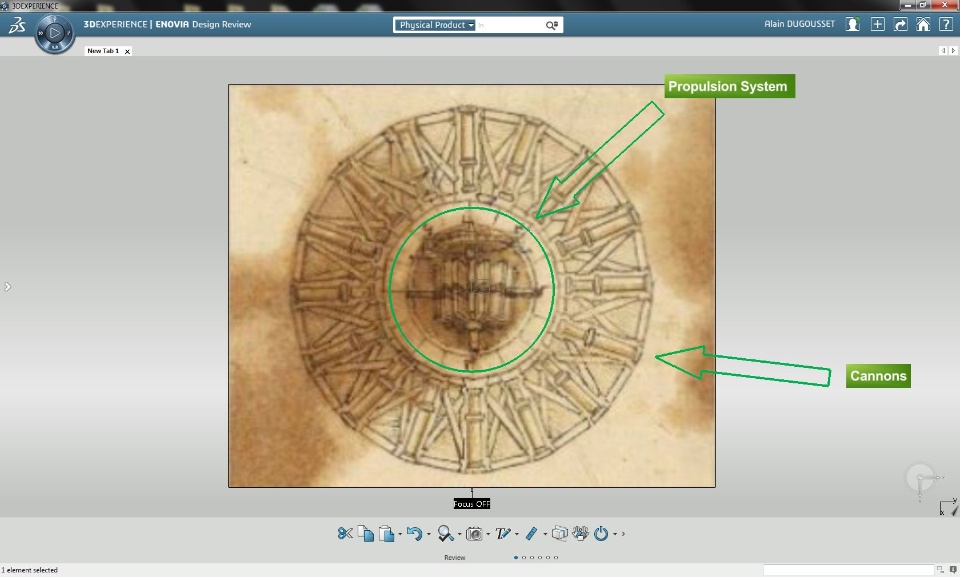This screenshot has height=577, width=960.
Task: Click the first small status bar icon right
Action: coord(940,570)
